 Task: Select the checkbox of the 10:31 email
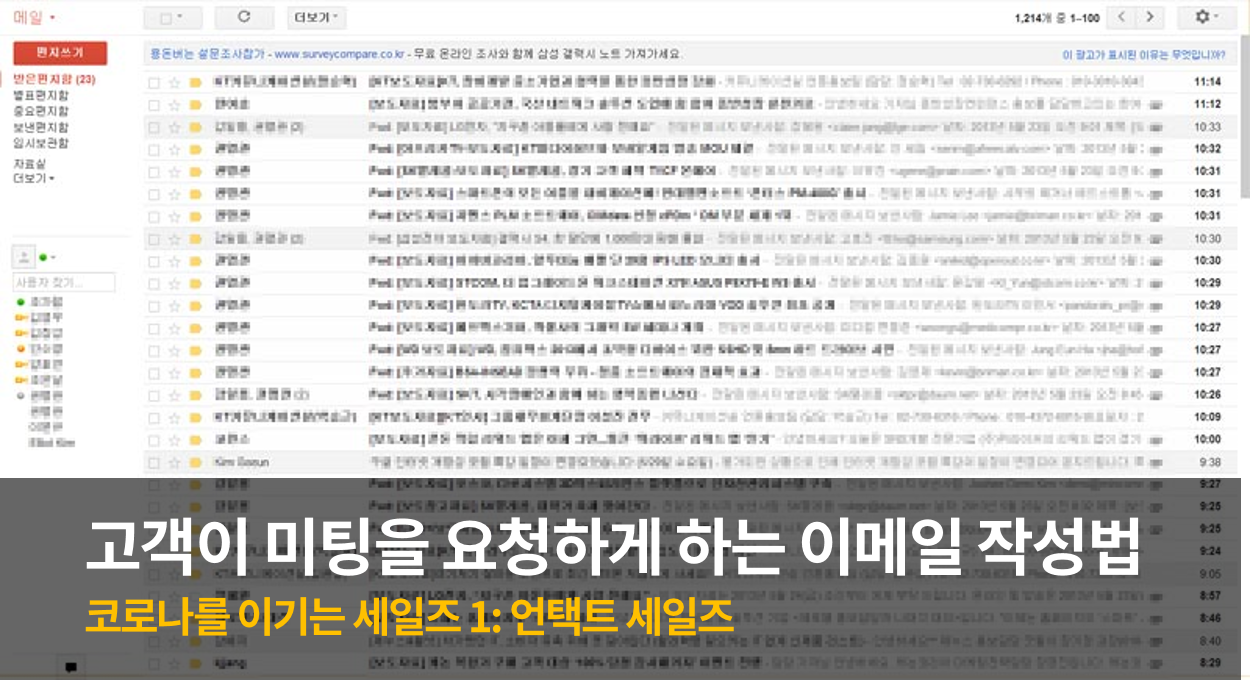pyautogui.click(x=154, y=171)
